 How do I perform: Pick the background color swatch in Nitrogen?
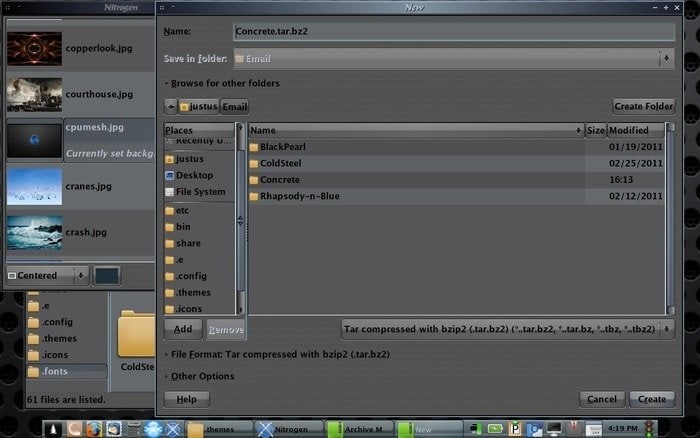[107, 275]
